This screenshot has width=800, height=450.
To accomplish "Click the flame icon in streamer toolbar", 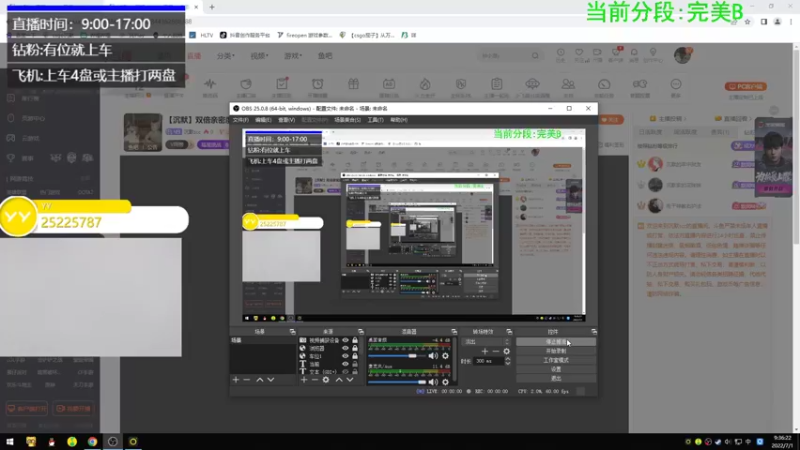I will [425, 84].
